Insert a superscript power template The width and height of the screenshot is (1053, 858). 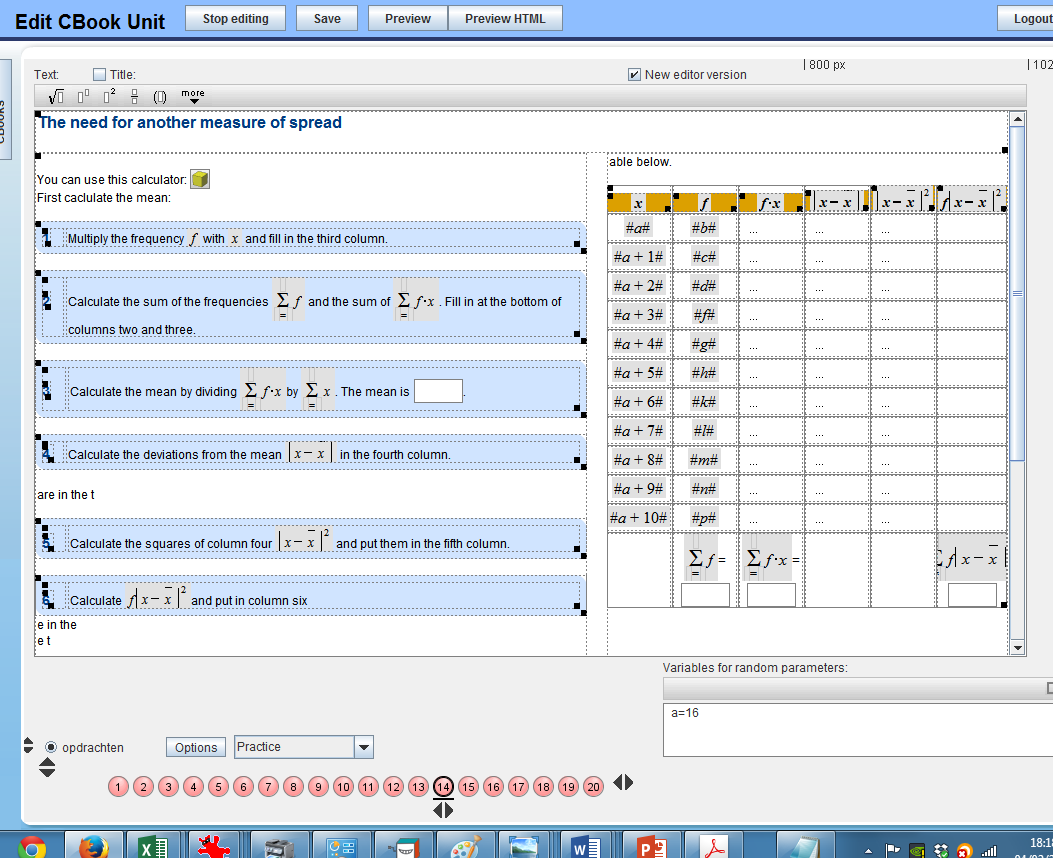84,96
